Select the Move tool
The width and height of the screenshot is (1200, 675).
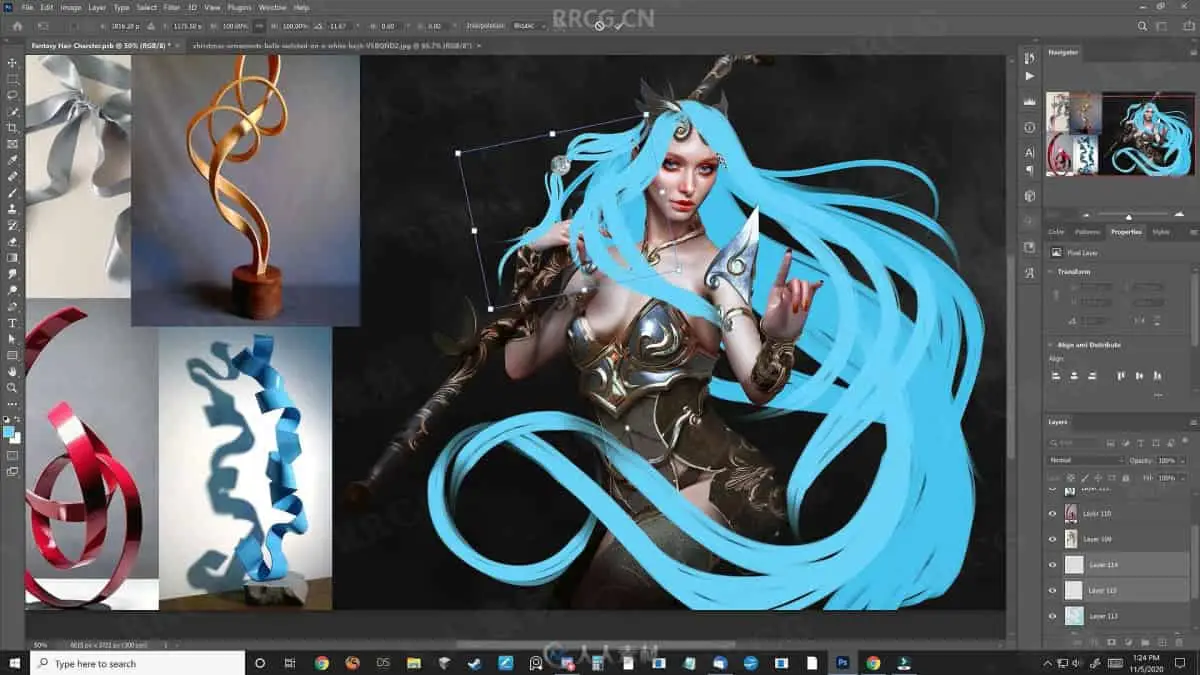click(x=13, y=63)
